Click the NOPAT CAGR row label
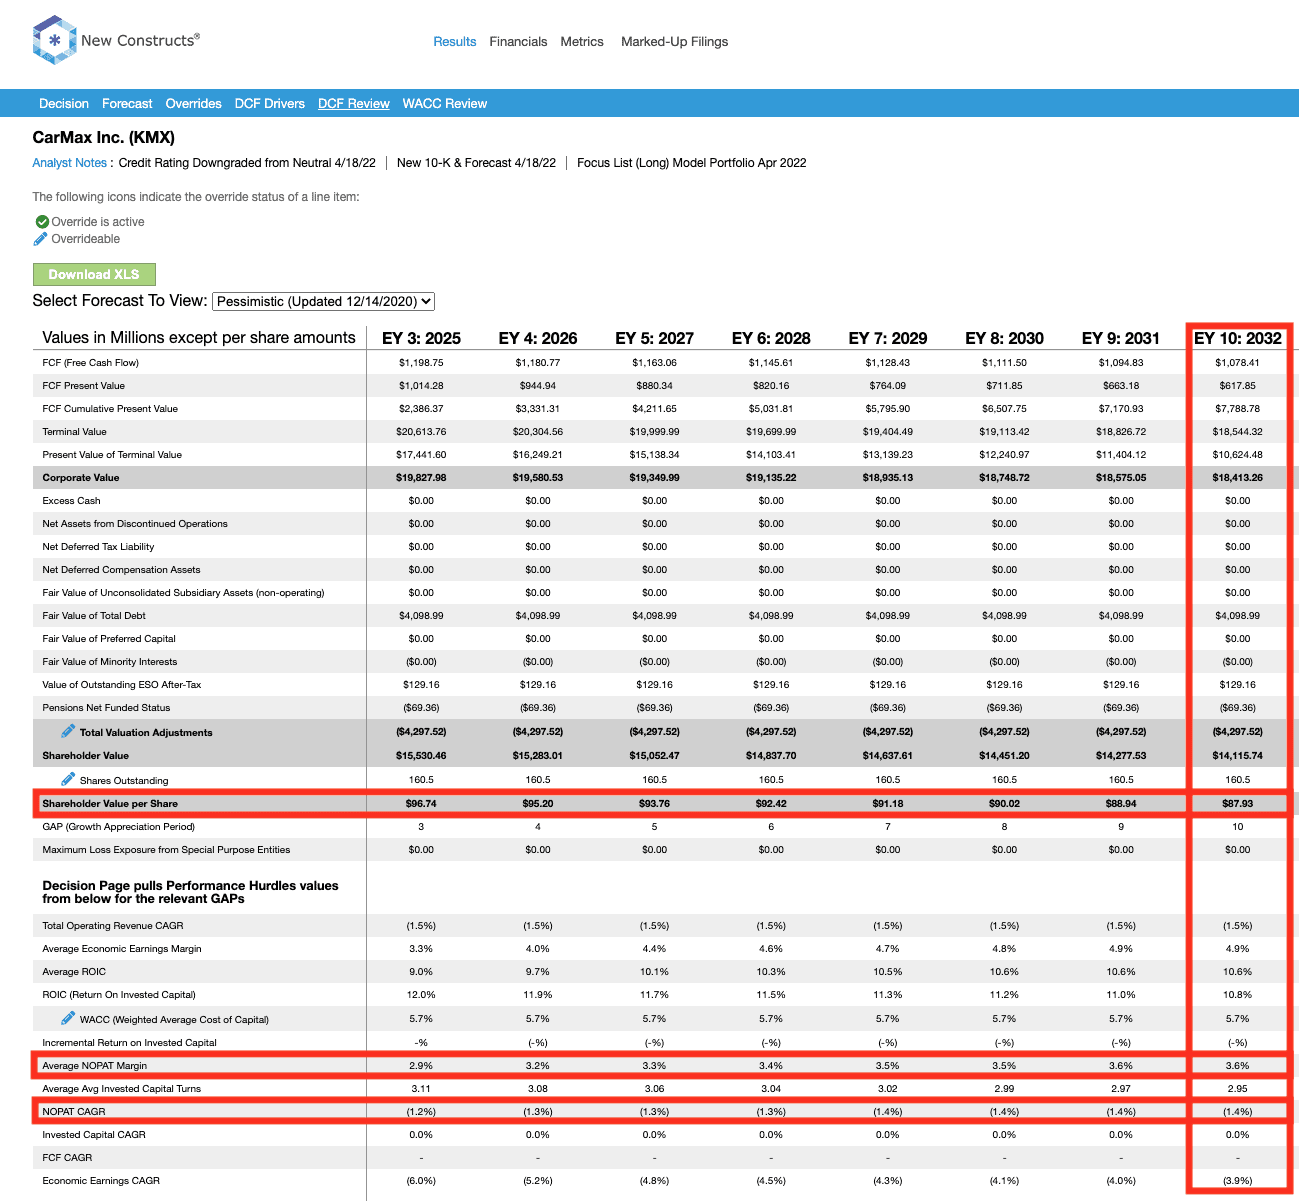 pos(74,1112)
